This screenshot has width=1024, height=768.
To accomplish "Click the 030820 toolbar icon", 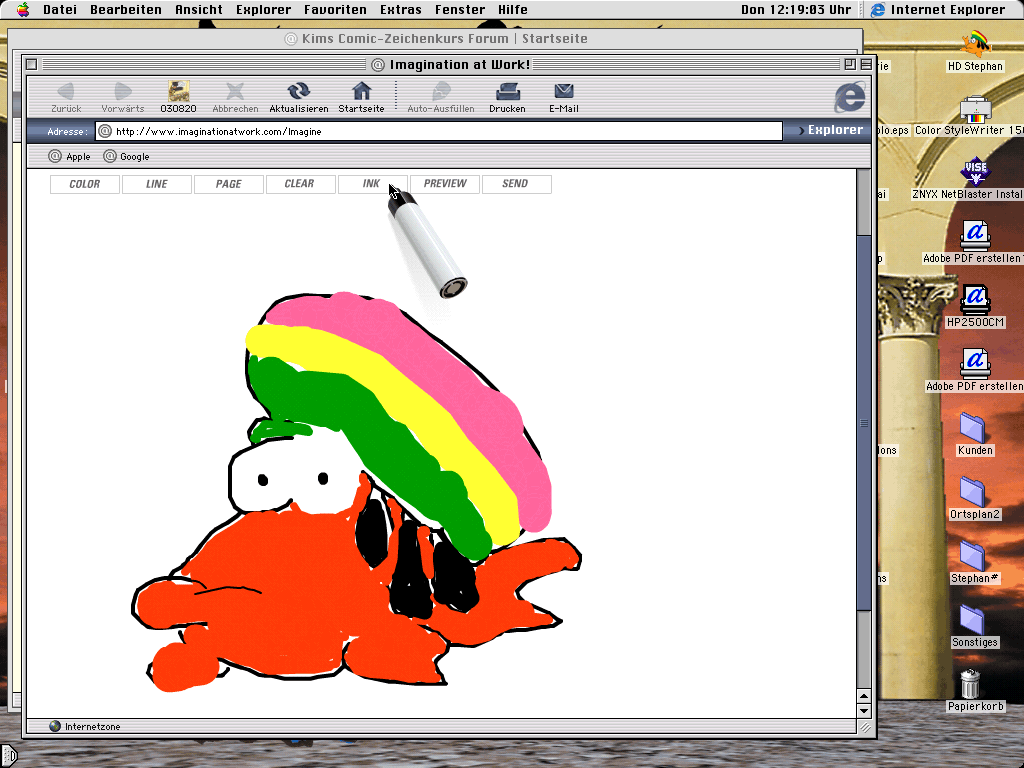I will click(x=178, y=92).
